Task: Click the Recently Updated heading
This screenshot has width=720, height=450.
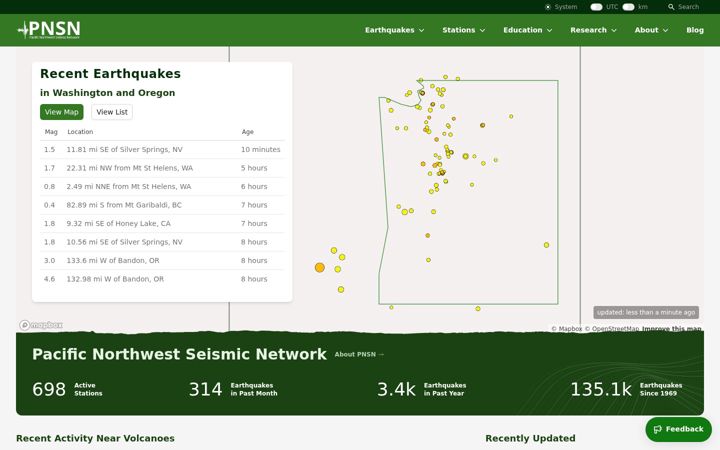Action: pyautogui.click(x=530, y=439)
